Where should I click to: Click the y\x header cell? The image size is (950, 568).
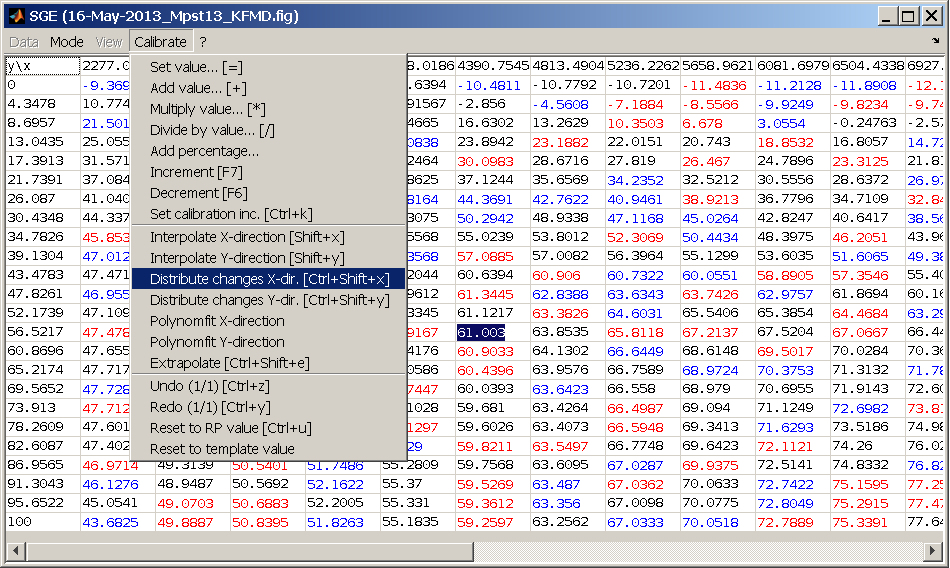pyautogui.click(x=41, y=67)
